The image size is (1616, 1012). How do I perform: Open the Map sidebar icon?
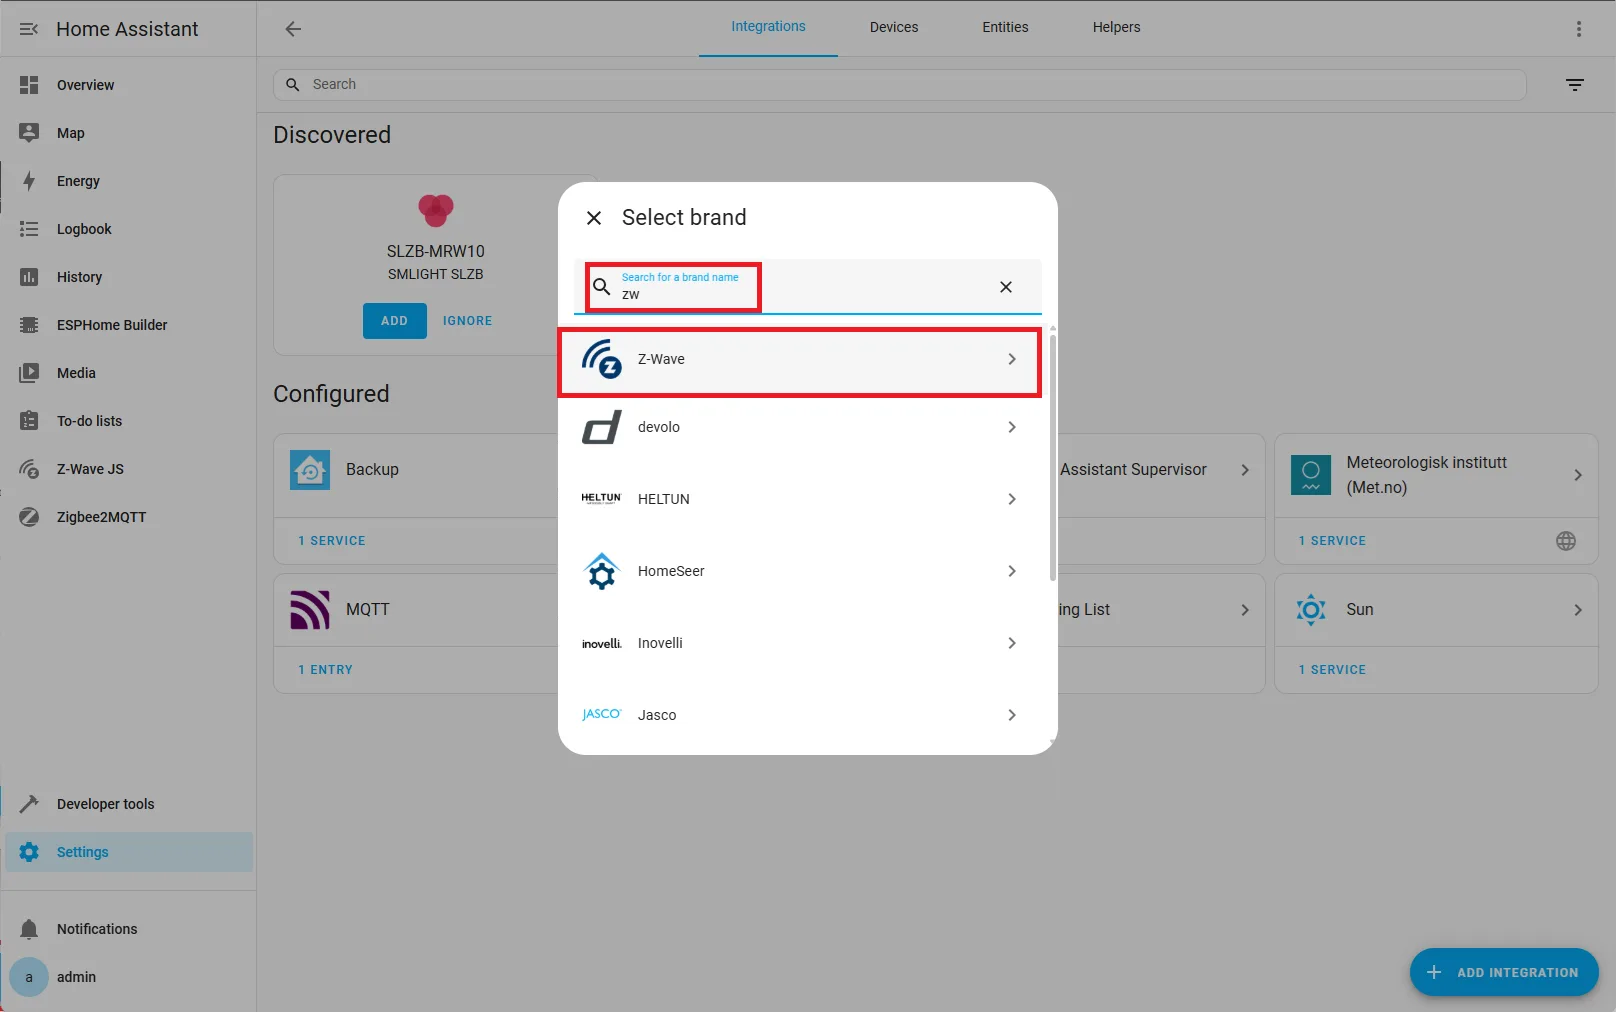[x=29, y=132]
